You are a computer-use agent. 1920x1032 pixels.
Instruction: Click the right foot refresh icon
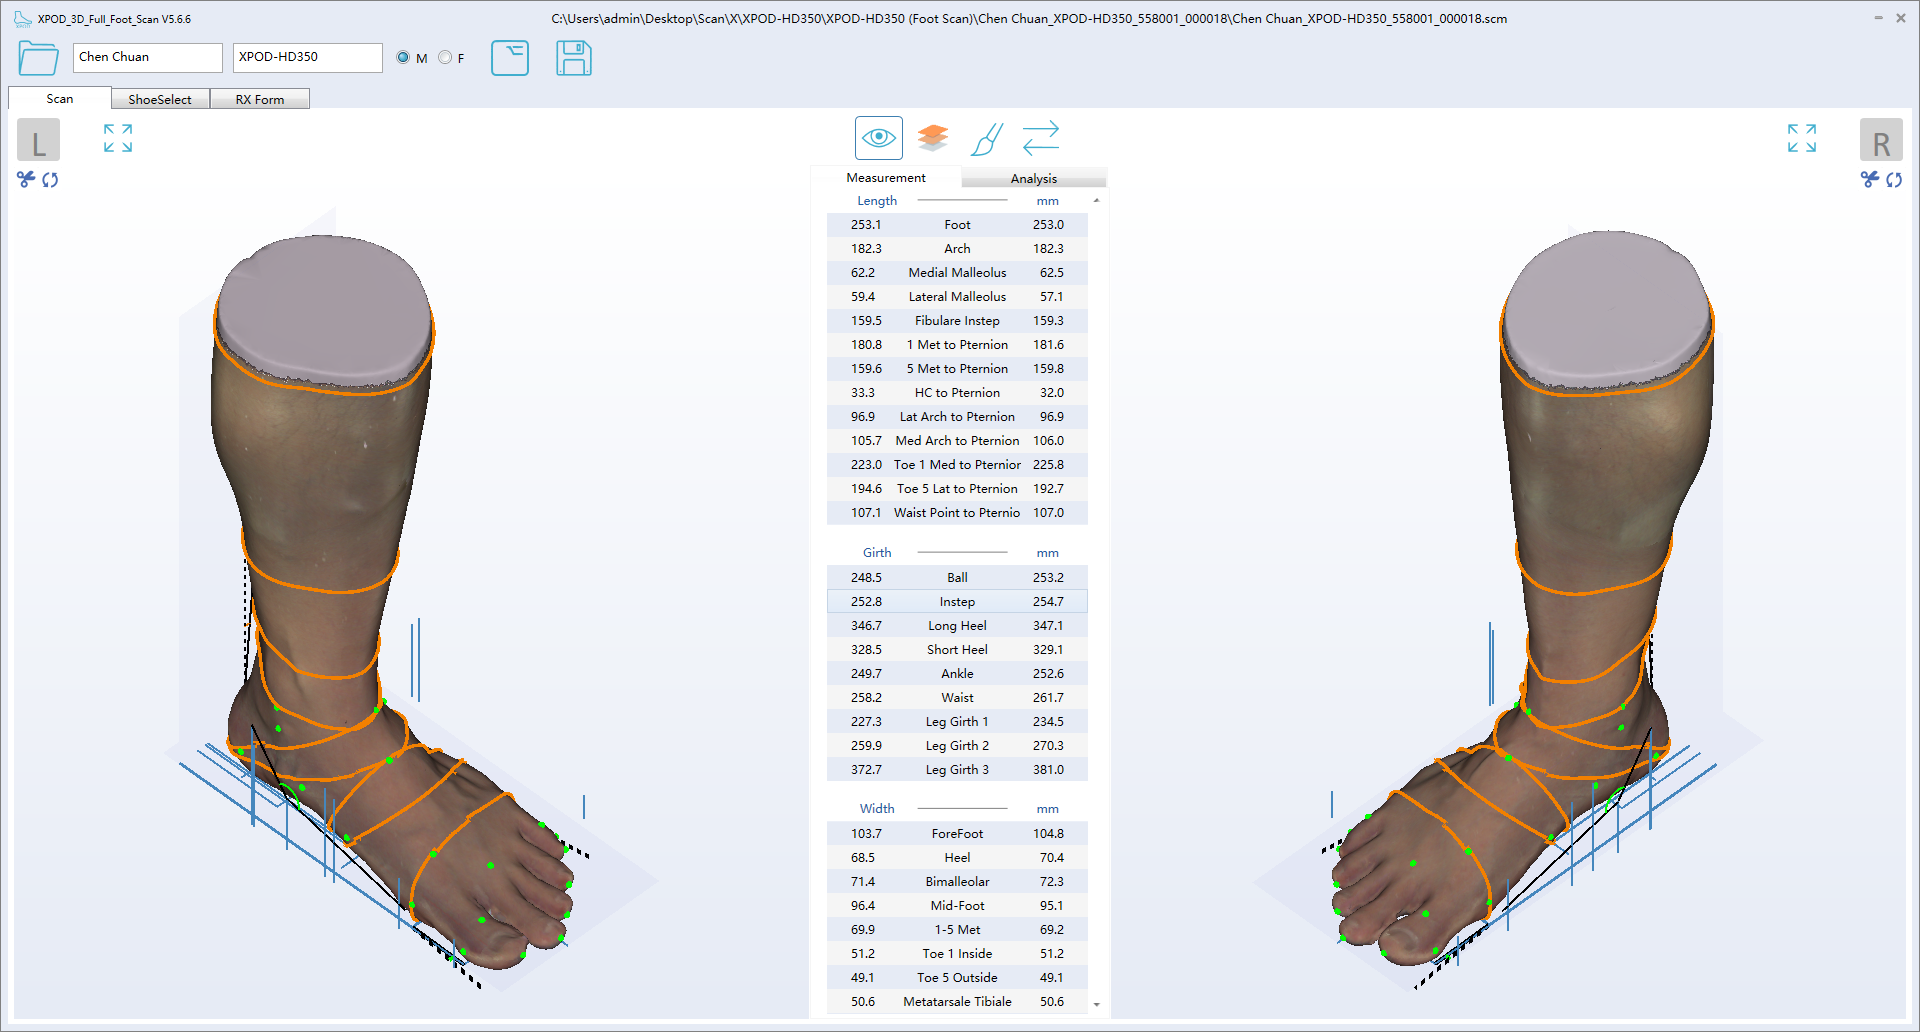1894,180
